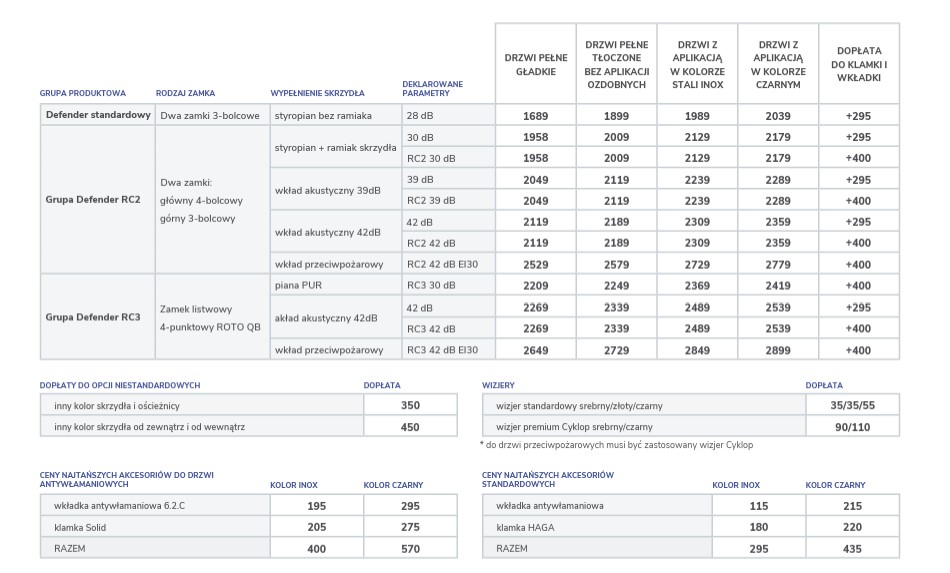The height and width of the screenshot is (573, 950).
Task: Click the "klamka HAGA" accessory label
Action: pos(522,527)
